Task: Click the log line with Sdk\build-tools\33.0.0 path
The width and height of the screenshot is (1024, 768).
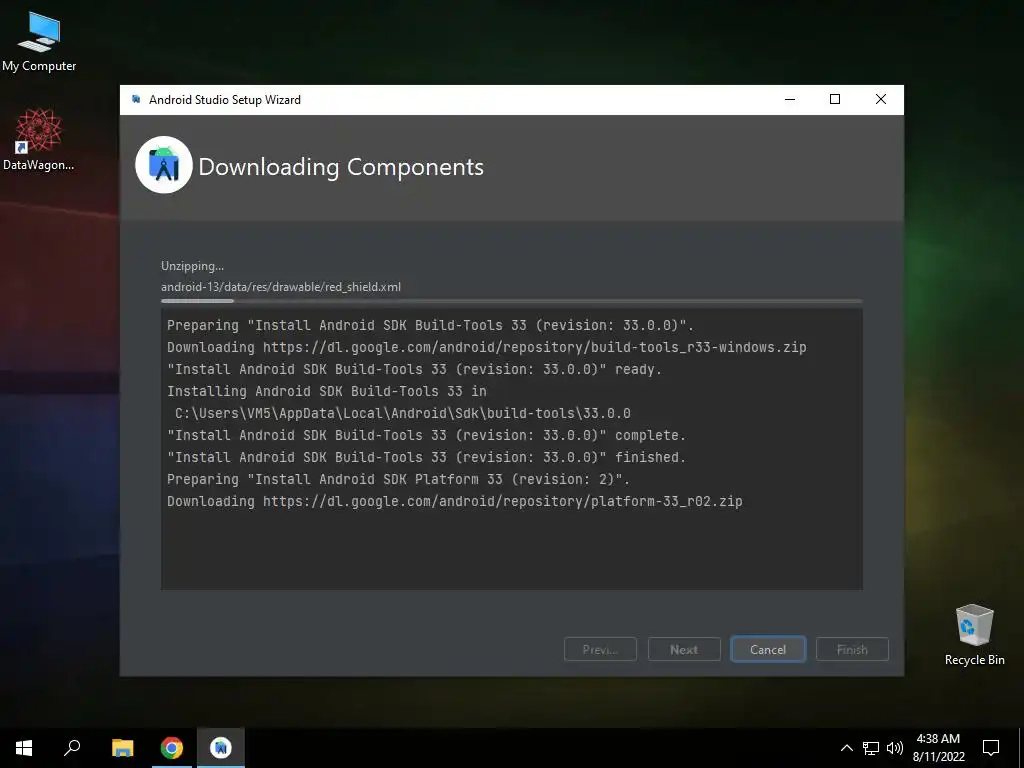Action: (402, 413)
